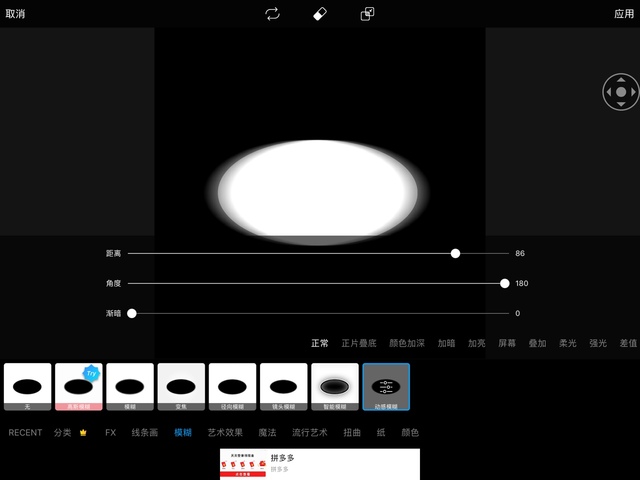The width and height of the screenshot is (640, 480).
Task: Try the 高斯模糊 effect with Try badge
Action: pos(79,387)
